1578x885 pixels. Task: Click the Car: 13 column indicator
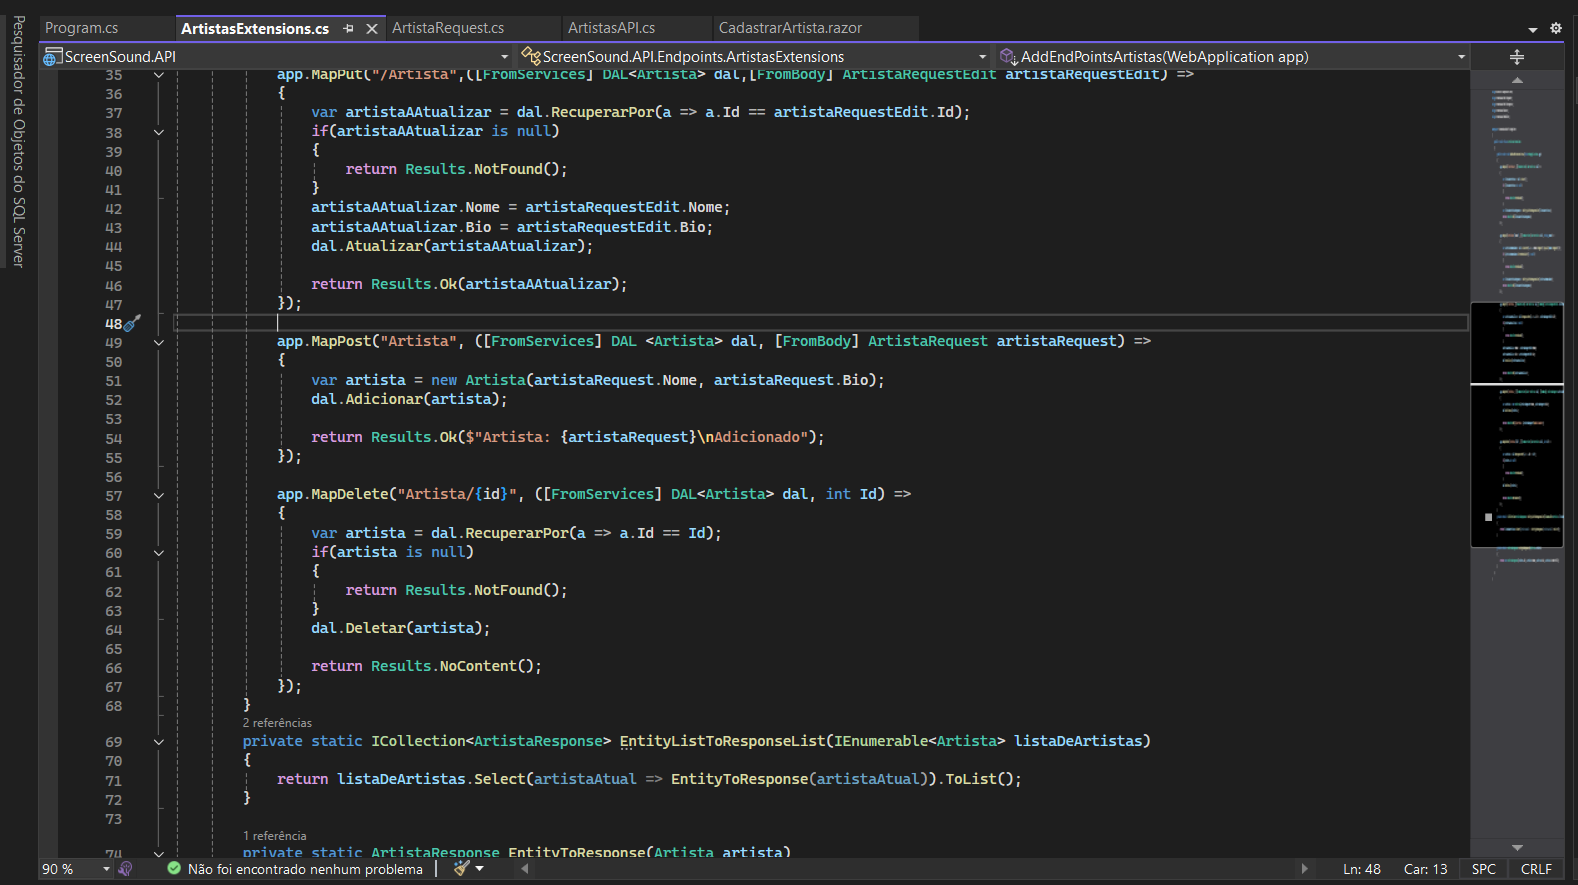[1425, 869]
